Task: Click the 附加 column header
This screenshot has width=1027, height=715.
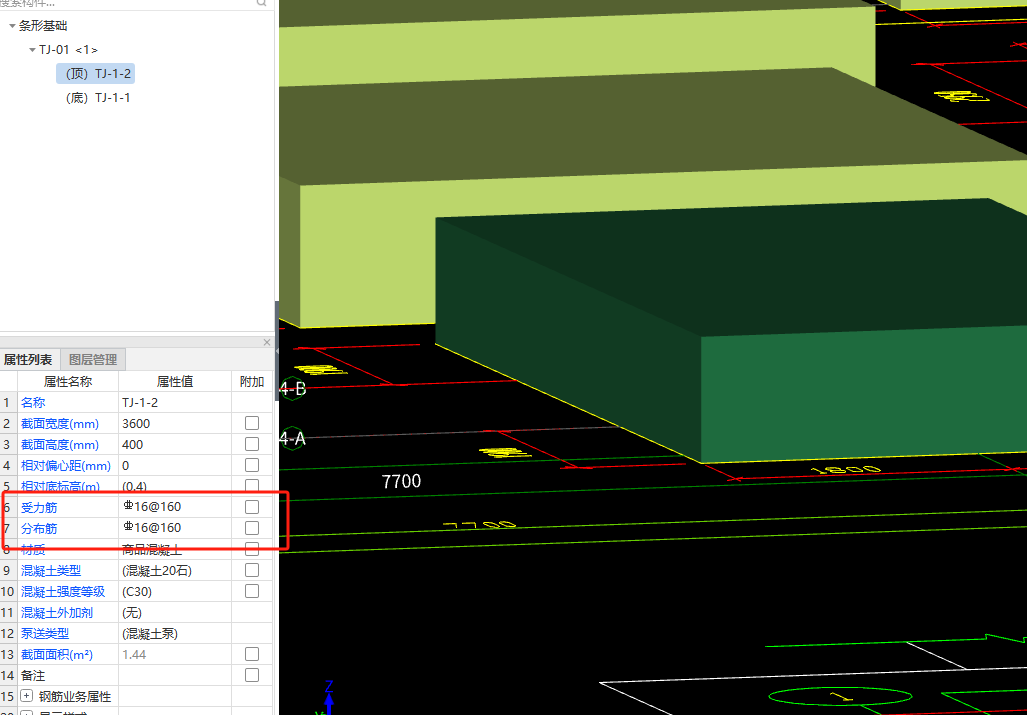Action: [252, 382]
